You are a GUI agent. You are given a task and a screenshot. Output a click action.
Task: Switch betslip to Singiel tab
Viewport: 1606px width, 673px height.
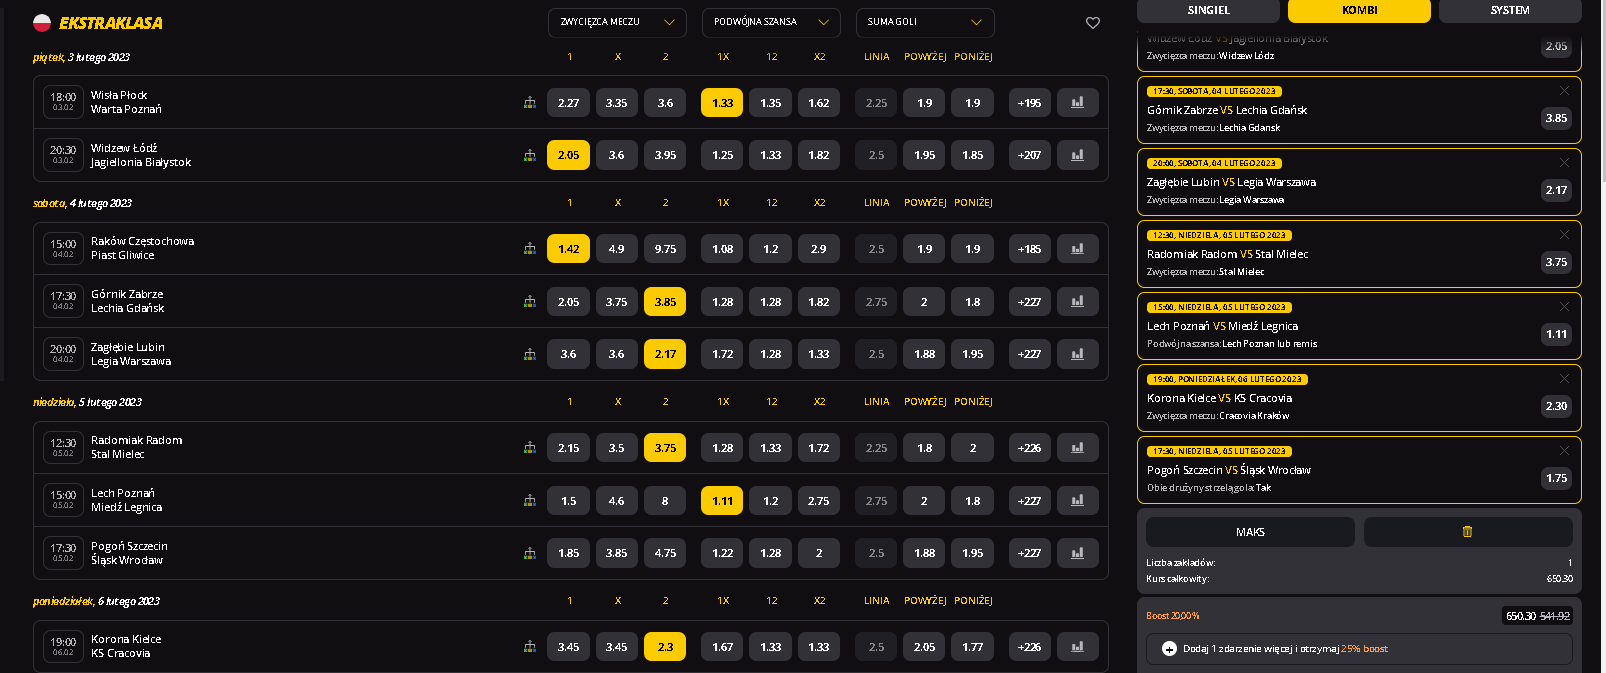[x=1208, y=10]
